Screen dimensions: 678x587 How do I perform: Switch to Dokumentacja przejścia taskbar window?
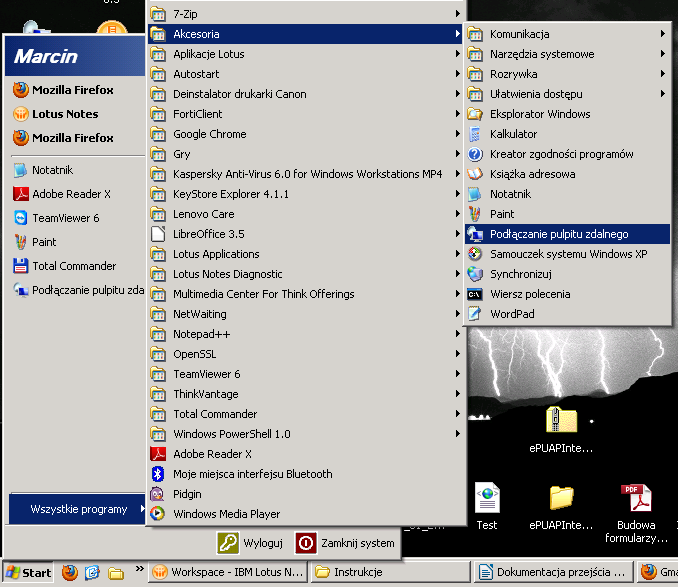[x=553, y=572]
